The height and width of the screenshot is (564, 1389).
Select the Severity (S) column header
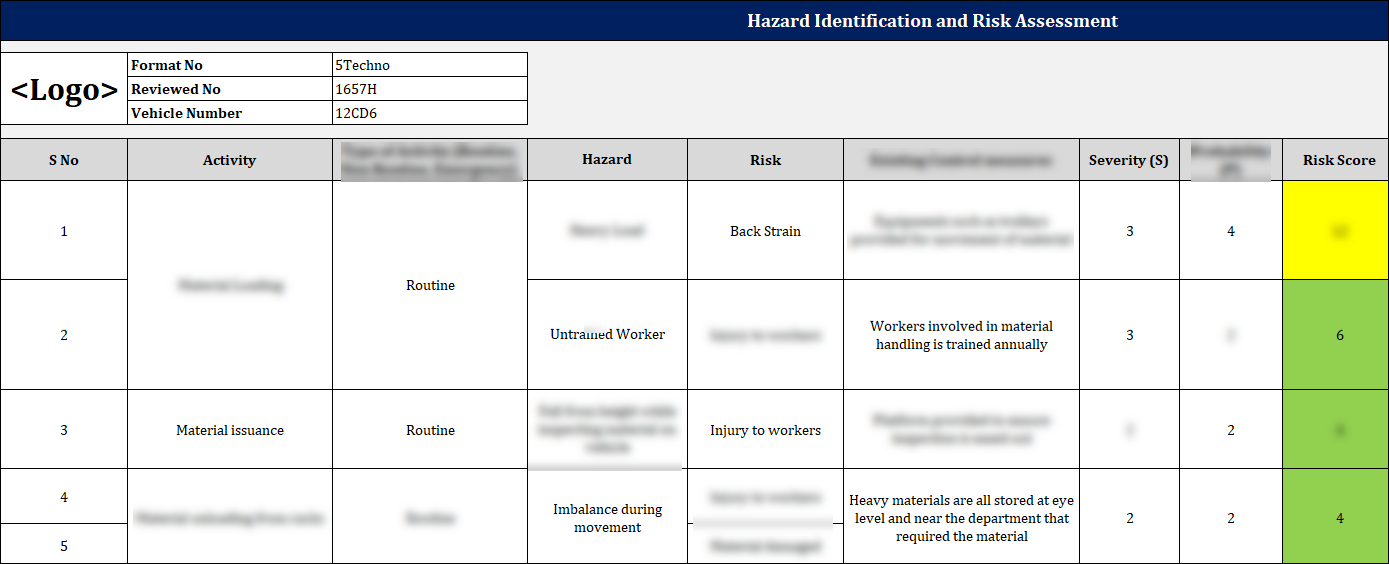[x=1129, y=160]
